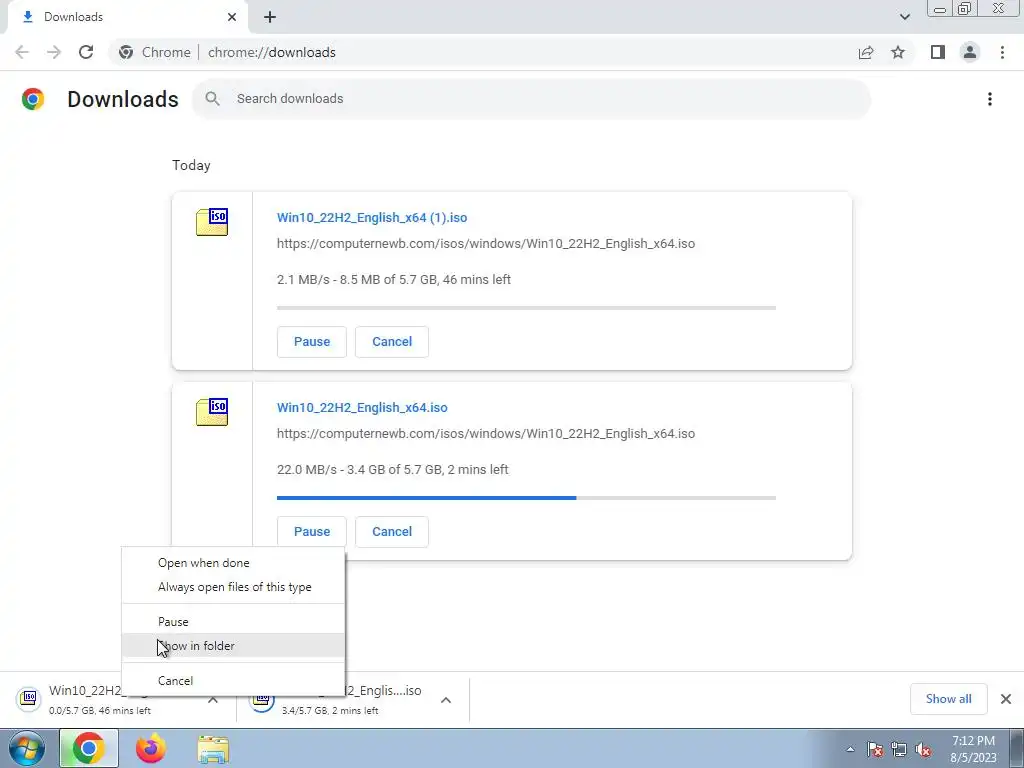Click the shelf ISO icon at 3.4/5.7 GB
This screenshot has width=1024, height=768.
262,703
